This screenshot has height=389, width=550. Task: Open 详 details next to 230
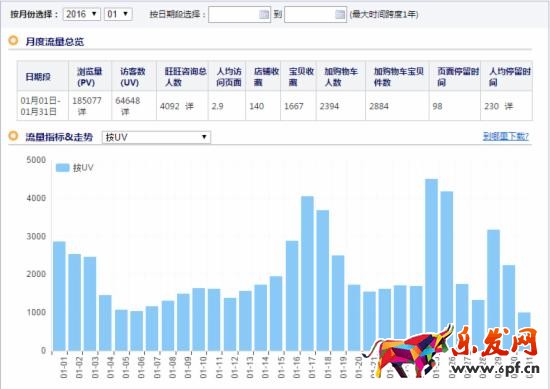tap(508, 106)
